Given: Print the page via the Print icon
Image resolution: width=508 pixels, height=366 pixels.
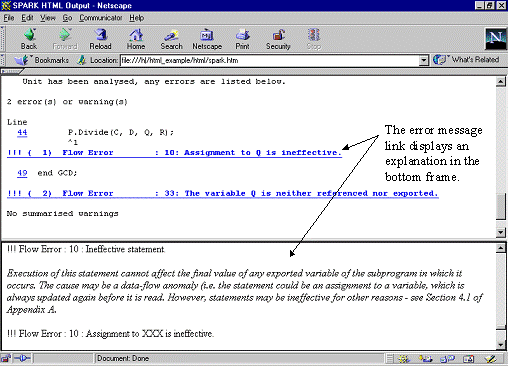Looking at the screenshot, I should [x=242, y=39].
